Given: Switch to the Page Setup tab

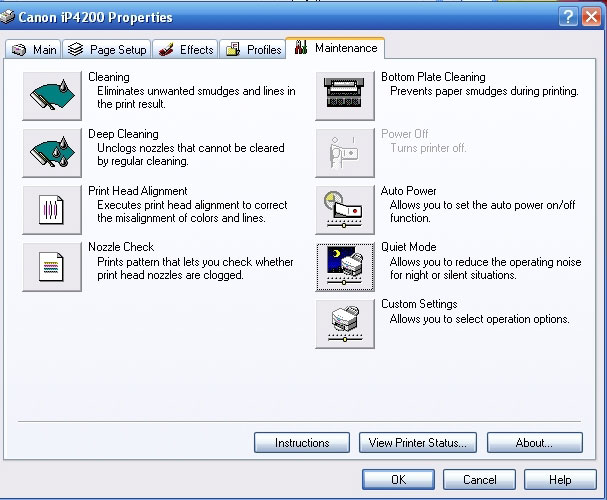Looking at the screenshot, I should 107,50.
